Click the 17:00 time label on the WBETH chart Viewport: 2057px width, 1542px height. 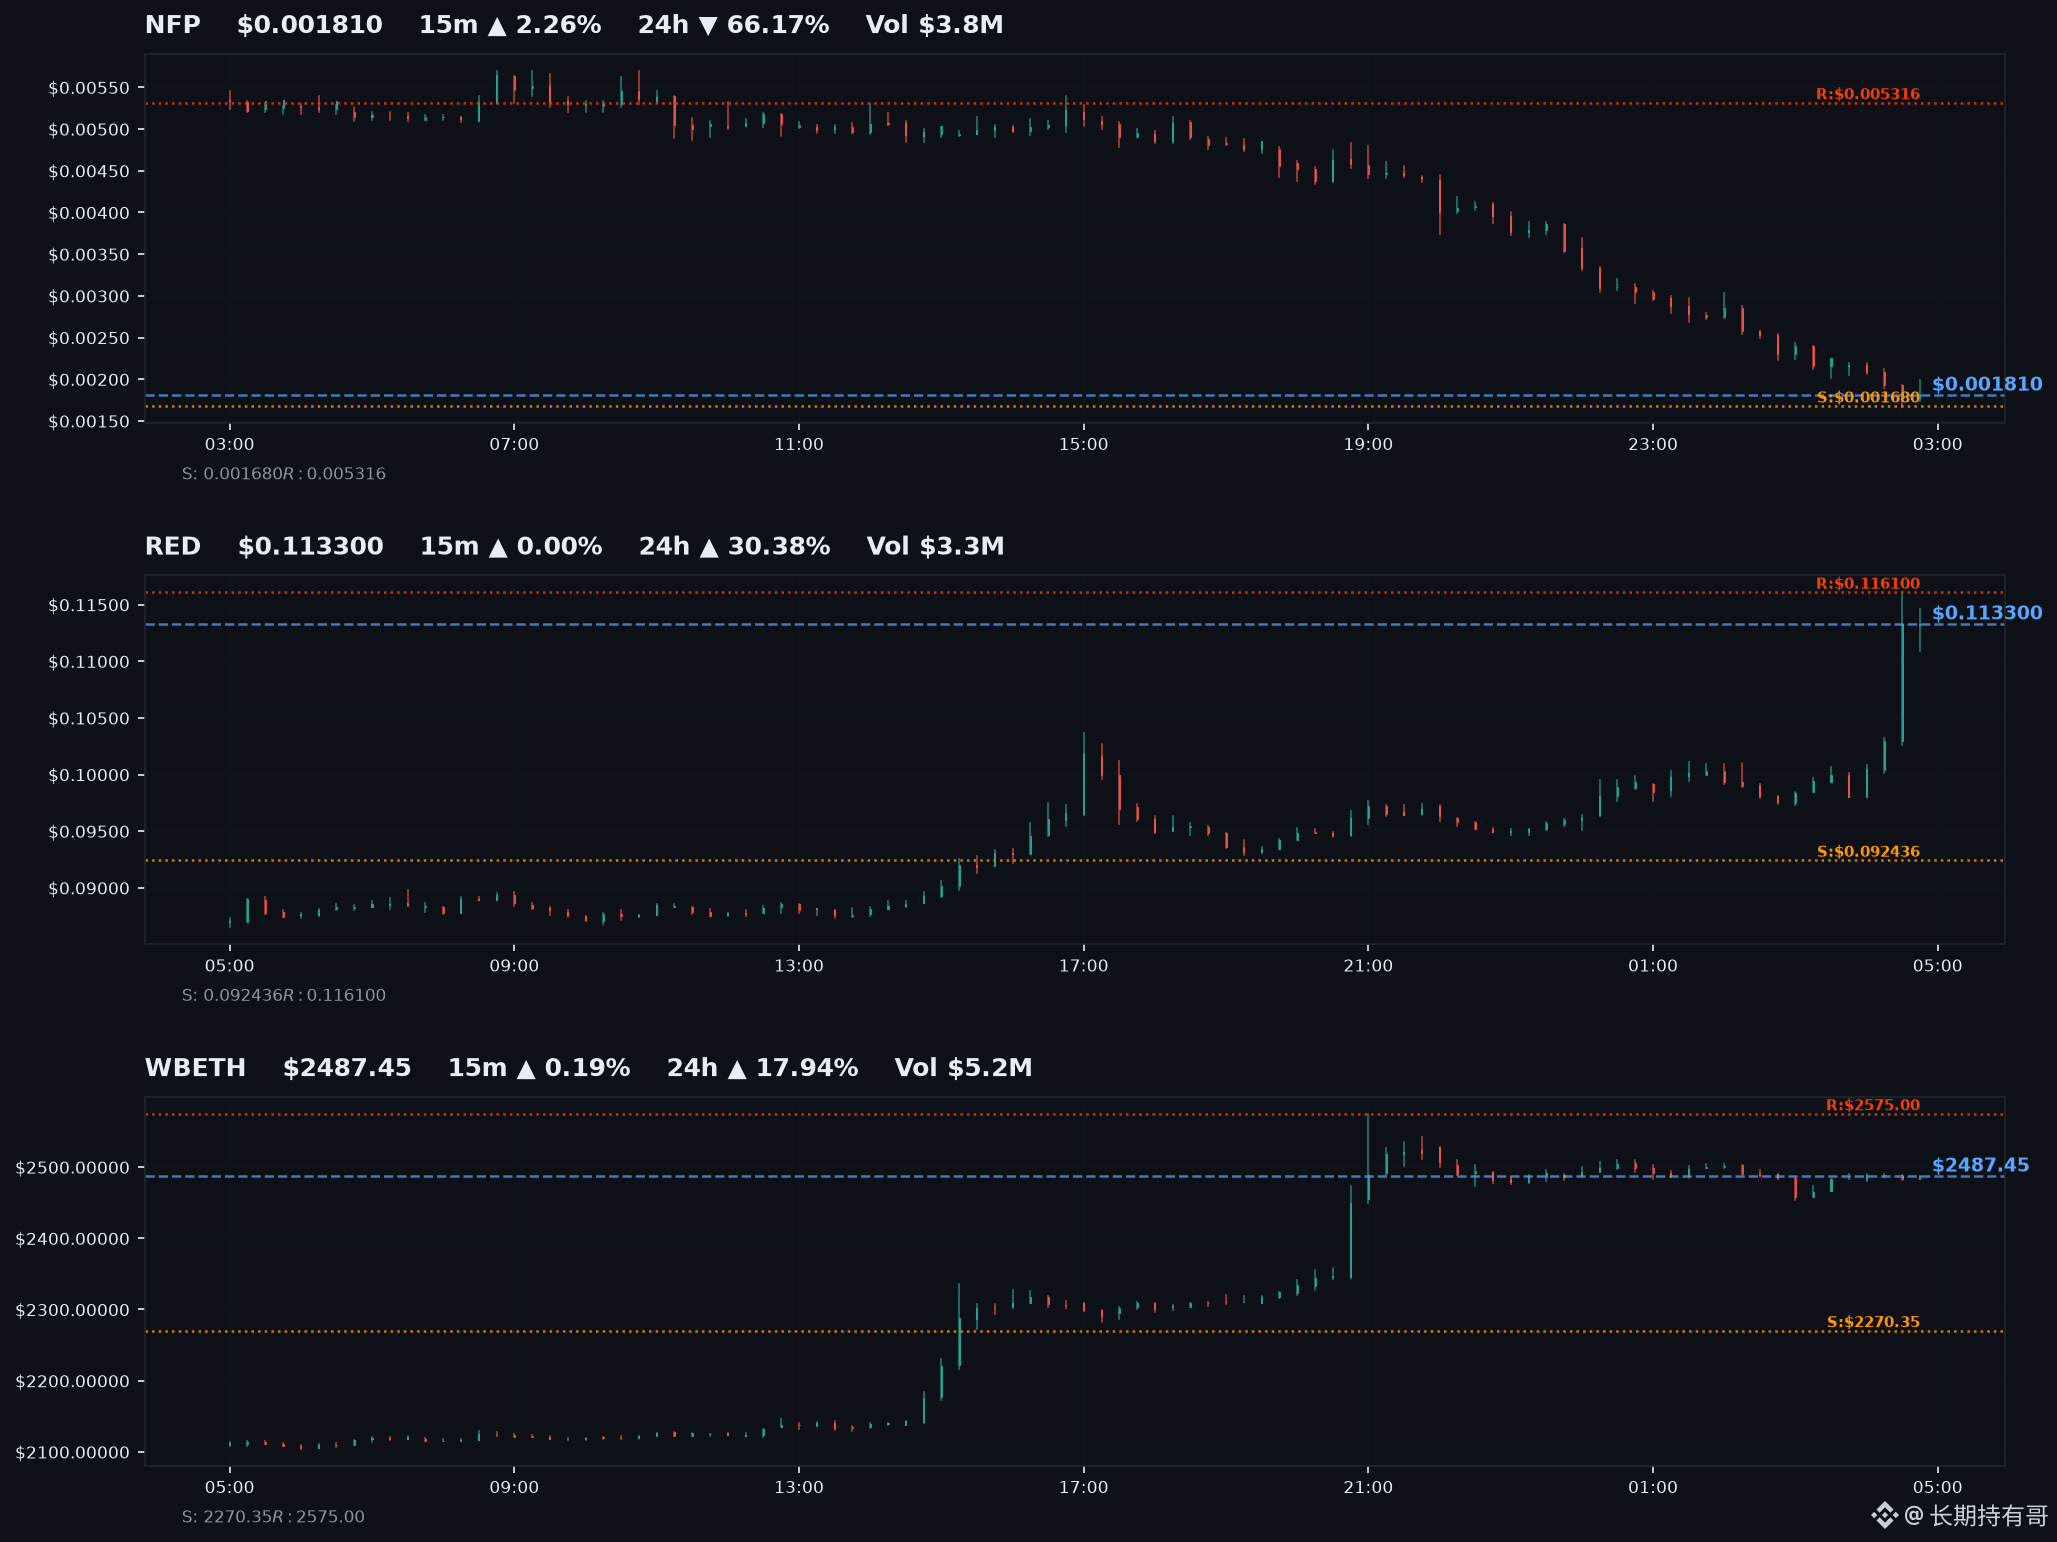tap(1084, 1487)
